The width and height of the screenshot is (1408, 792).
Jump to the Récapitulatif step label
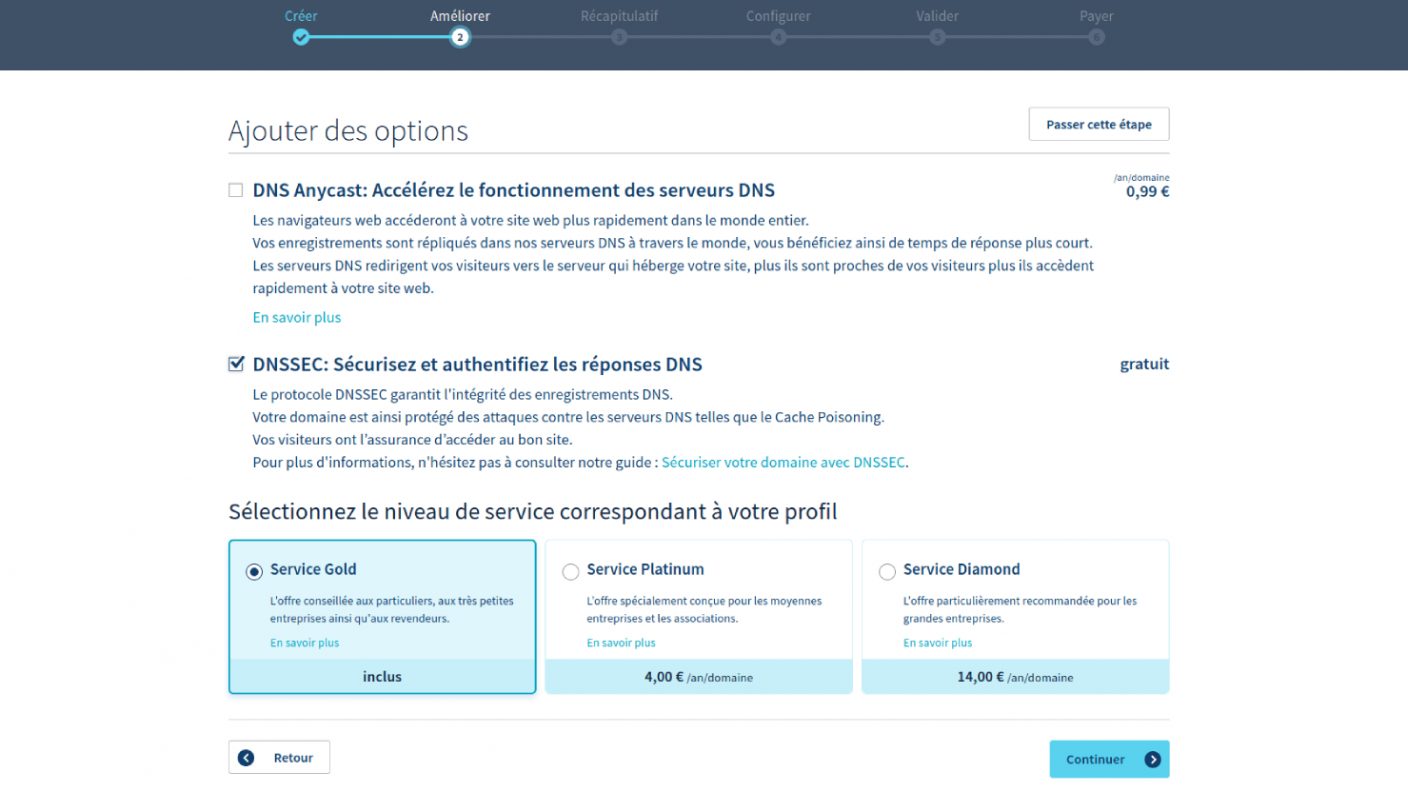tap(619, 16)
